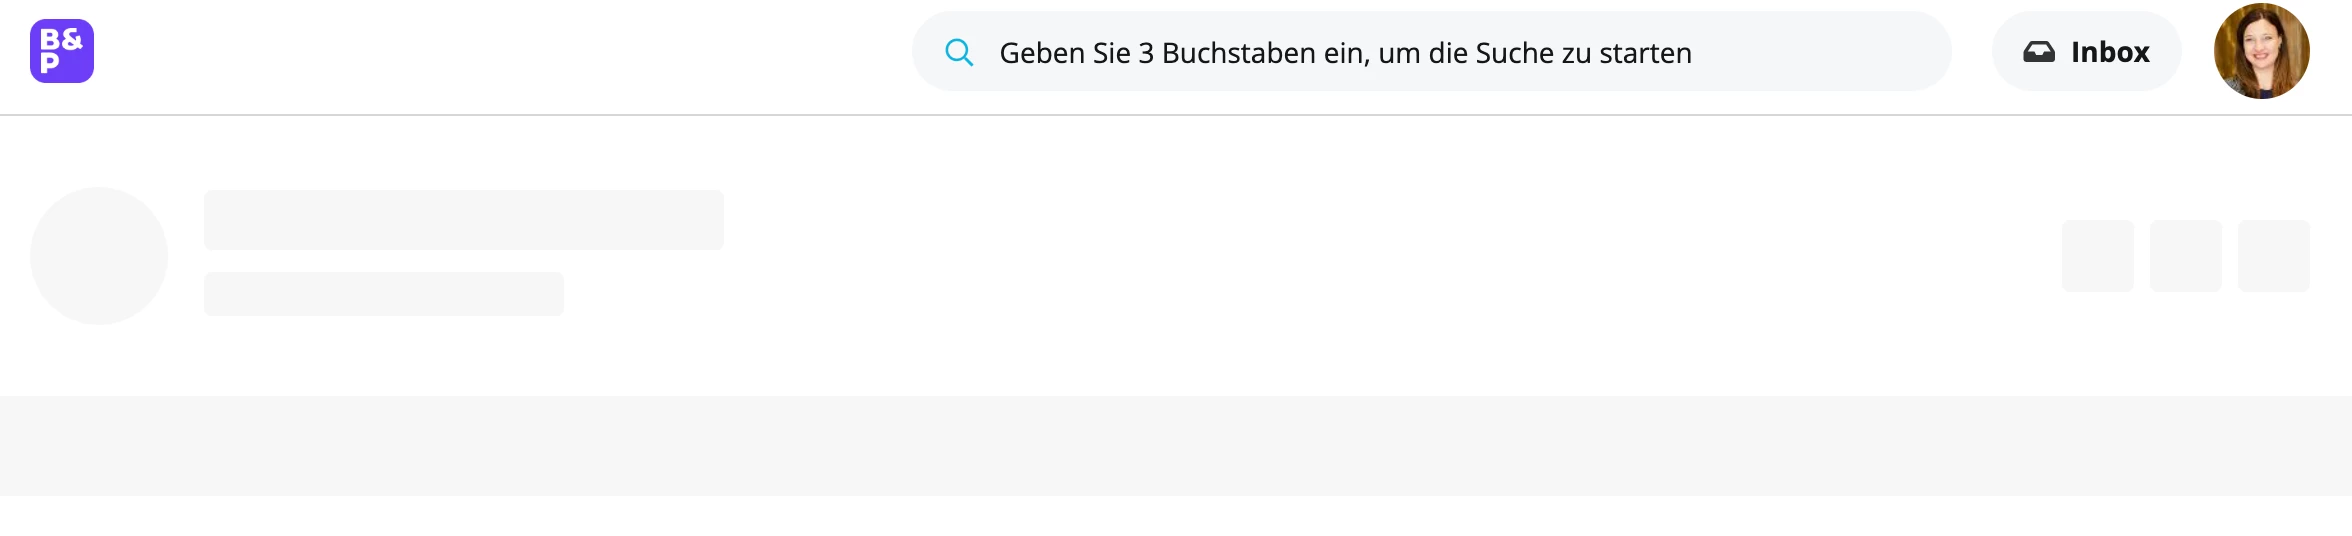
Task: Click the short subtitle skeleton bar
Action: coord(384,294)
